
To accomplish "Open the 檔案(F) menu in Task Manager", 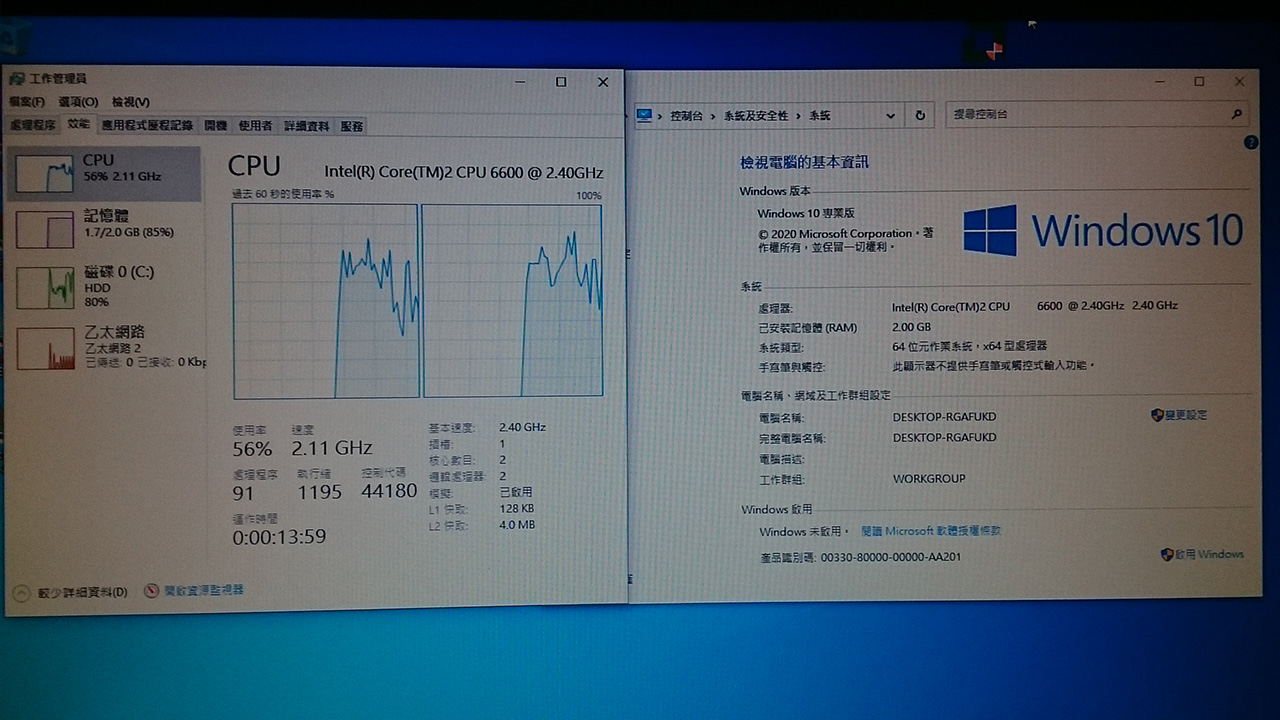I will pyautogui.click(x=27, y=102).
